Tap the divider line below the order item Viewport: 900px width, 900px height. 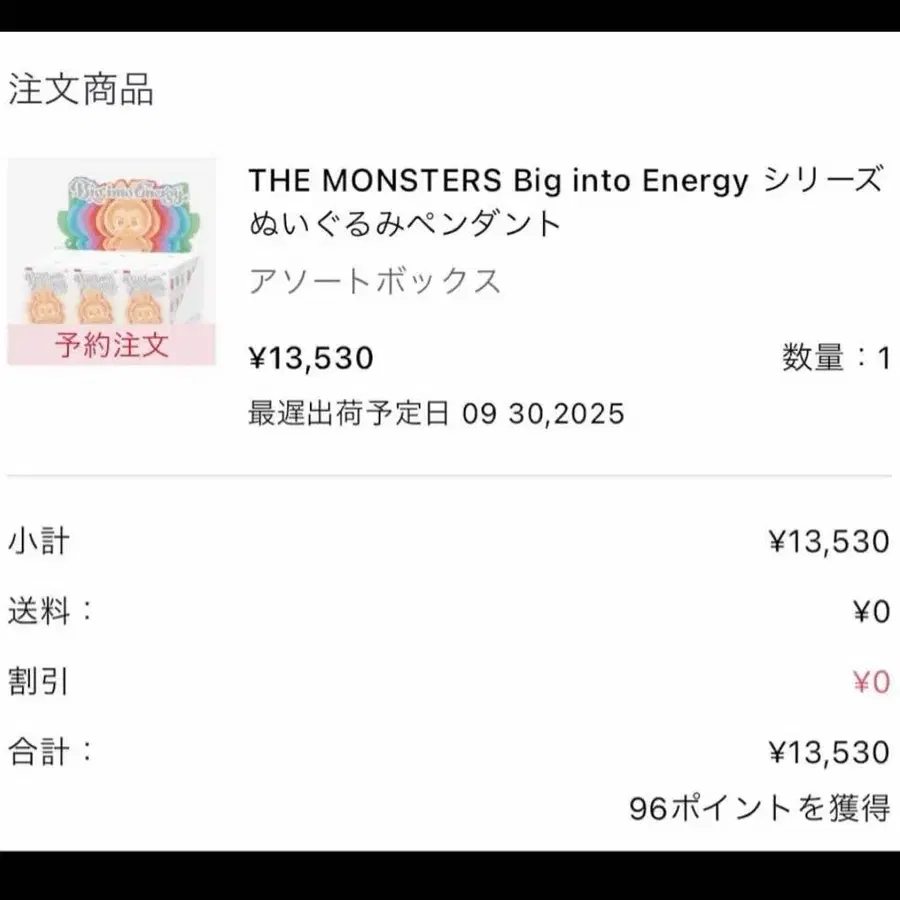tap(450, 476)
